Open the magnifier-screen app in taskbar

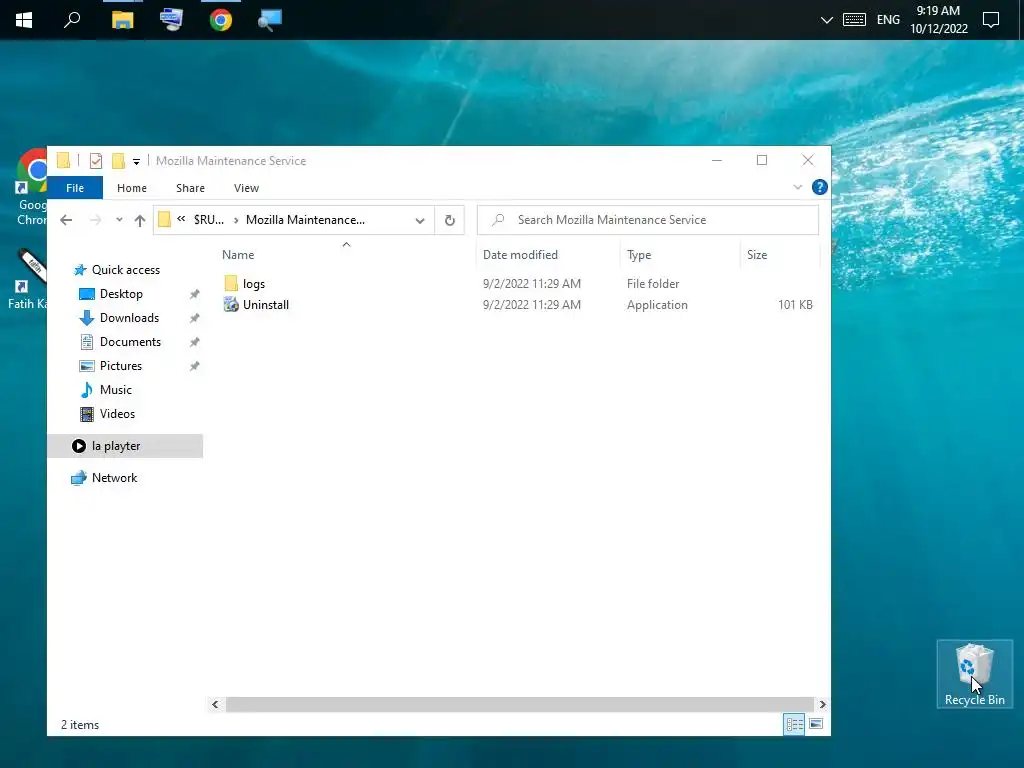click(269, 20)
